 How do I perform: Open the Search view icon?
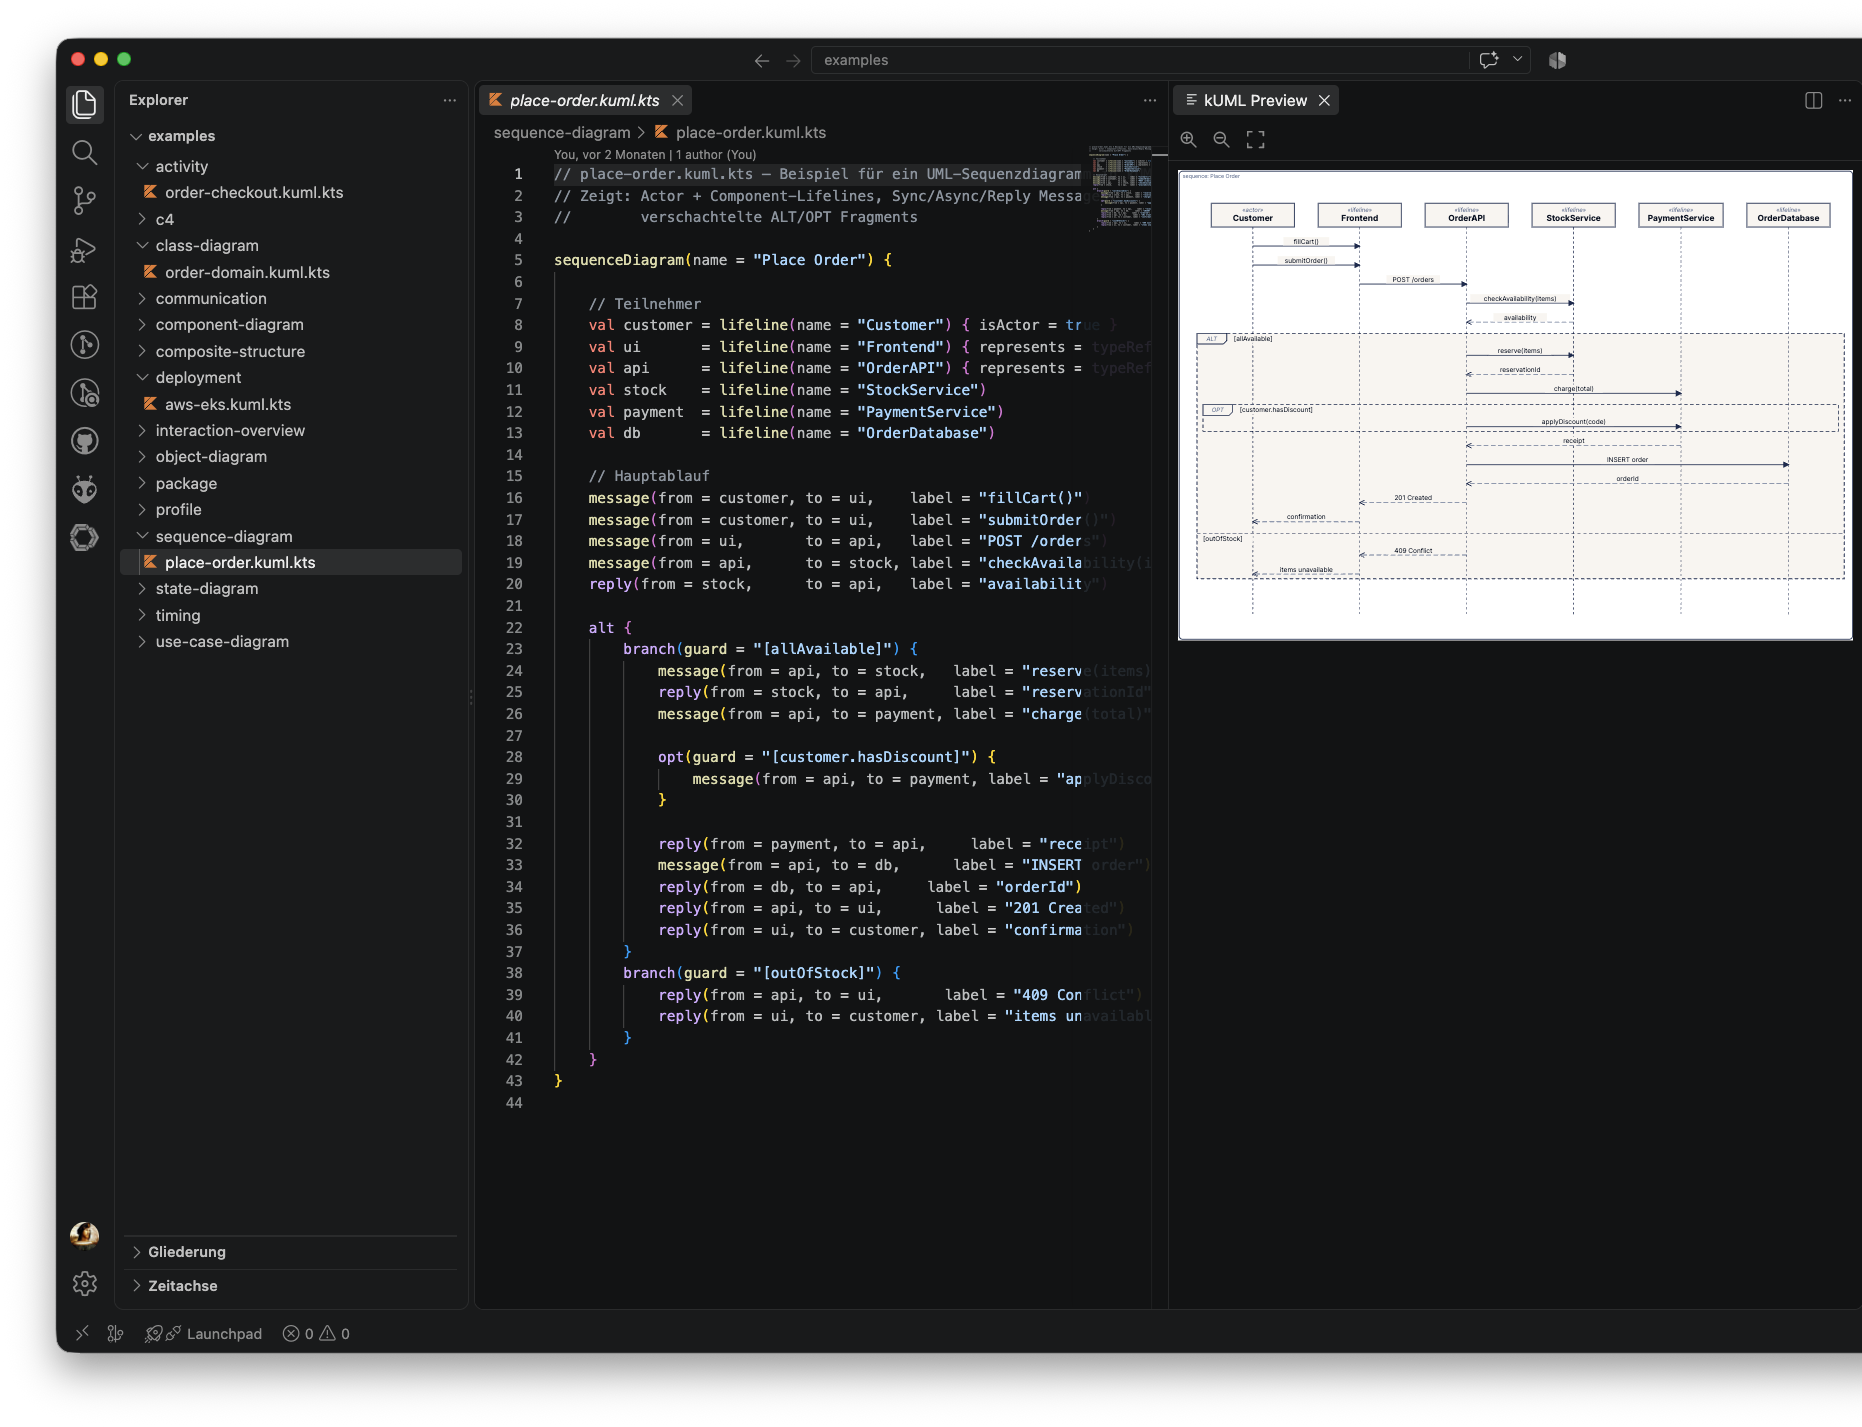point(85,152)
